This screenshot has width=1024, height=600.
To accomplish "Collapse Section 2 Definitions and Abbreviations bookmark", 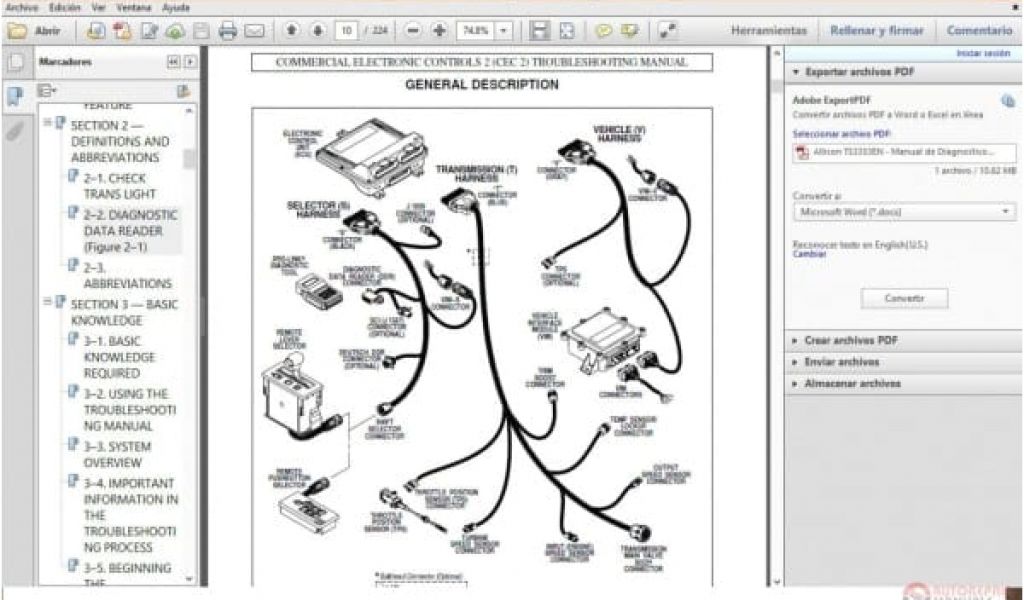I will click(47, 123).
